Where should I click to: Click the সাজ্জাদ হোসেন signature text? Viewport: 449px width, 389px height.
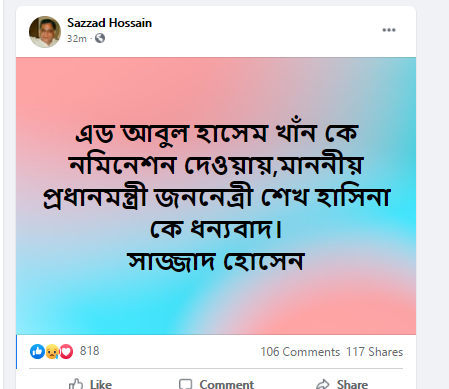(x=216, y=261)
